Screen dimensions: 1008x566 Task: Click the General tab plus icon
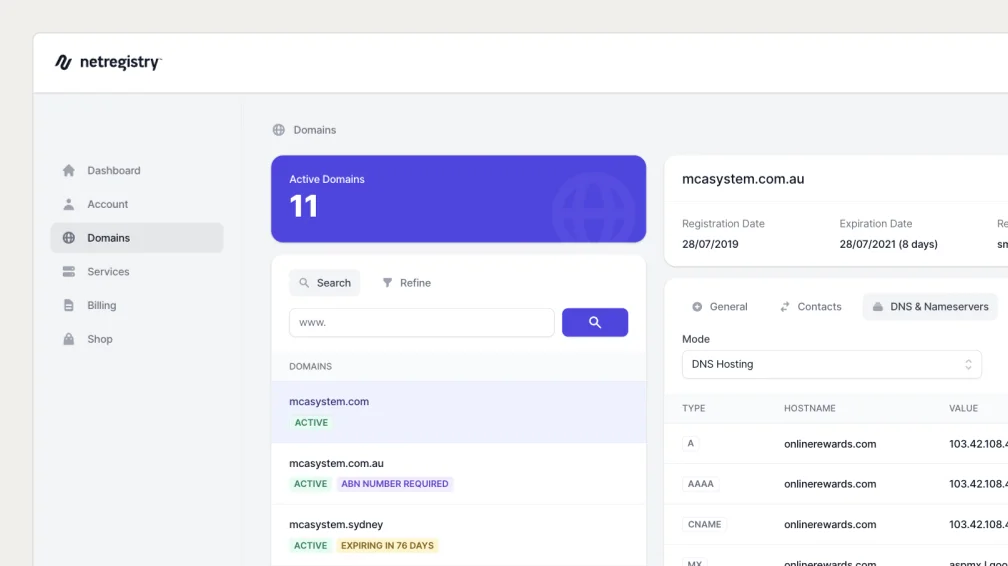click(x=697, y=307)
